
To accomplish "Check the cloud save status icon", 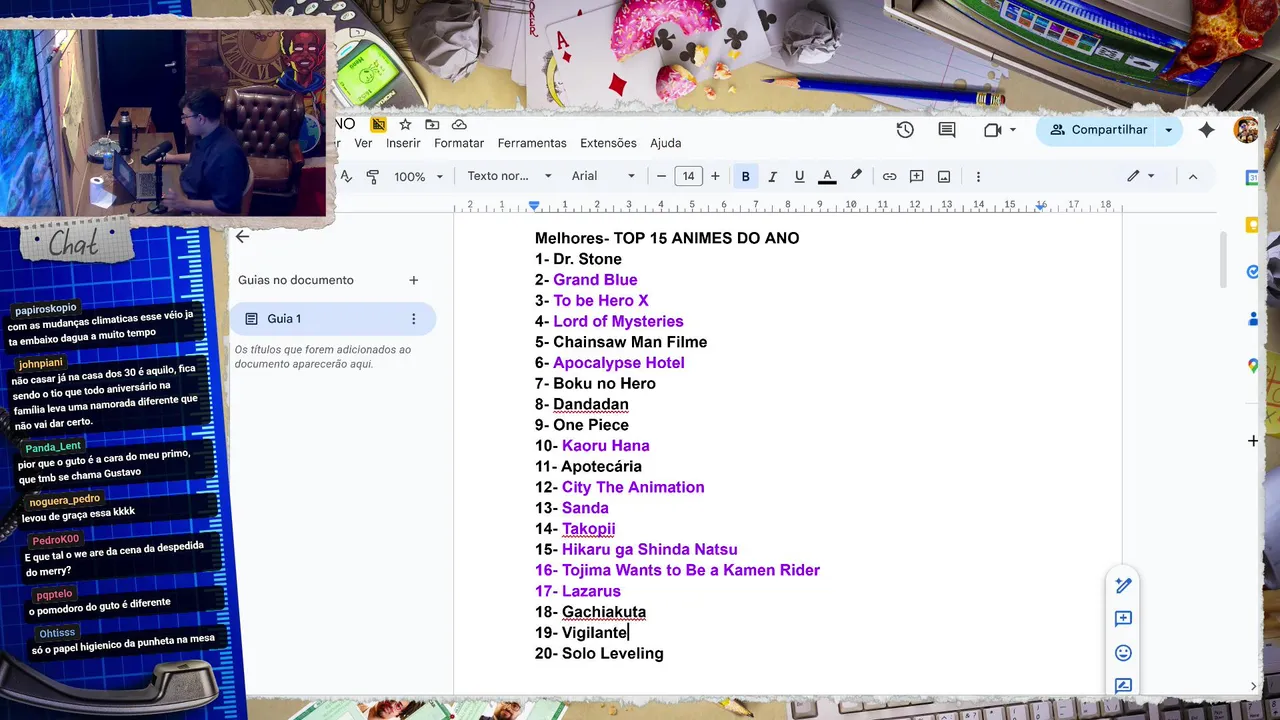I will [459, 124].
